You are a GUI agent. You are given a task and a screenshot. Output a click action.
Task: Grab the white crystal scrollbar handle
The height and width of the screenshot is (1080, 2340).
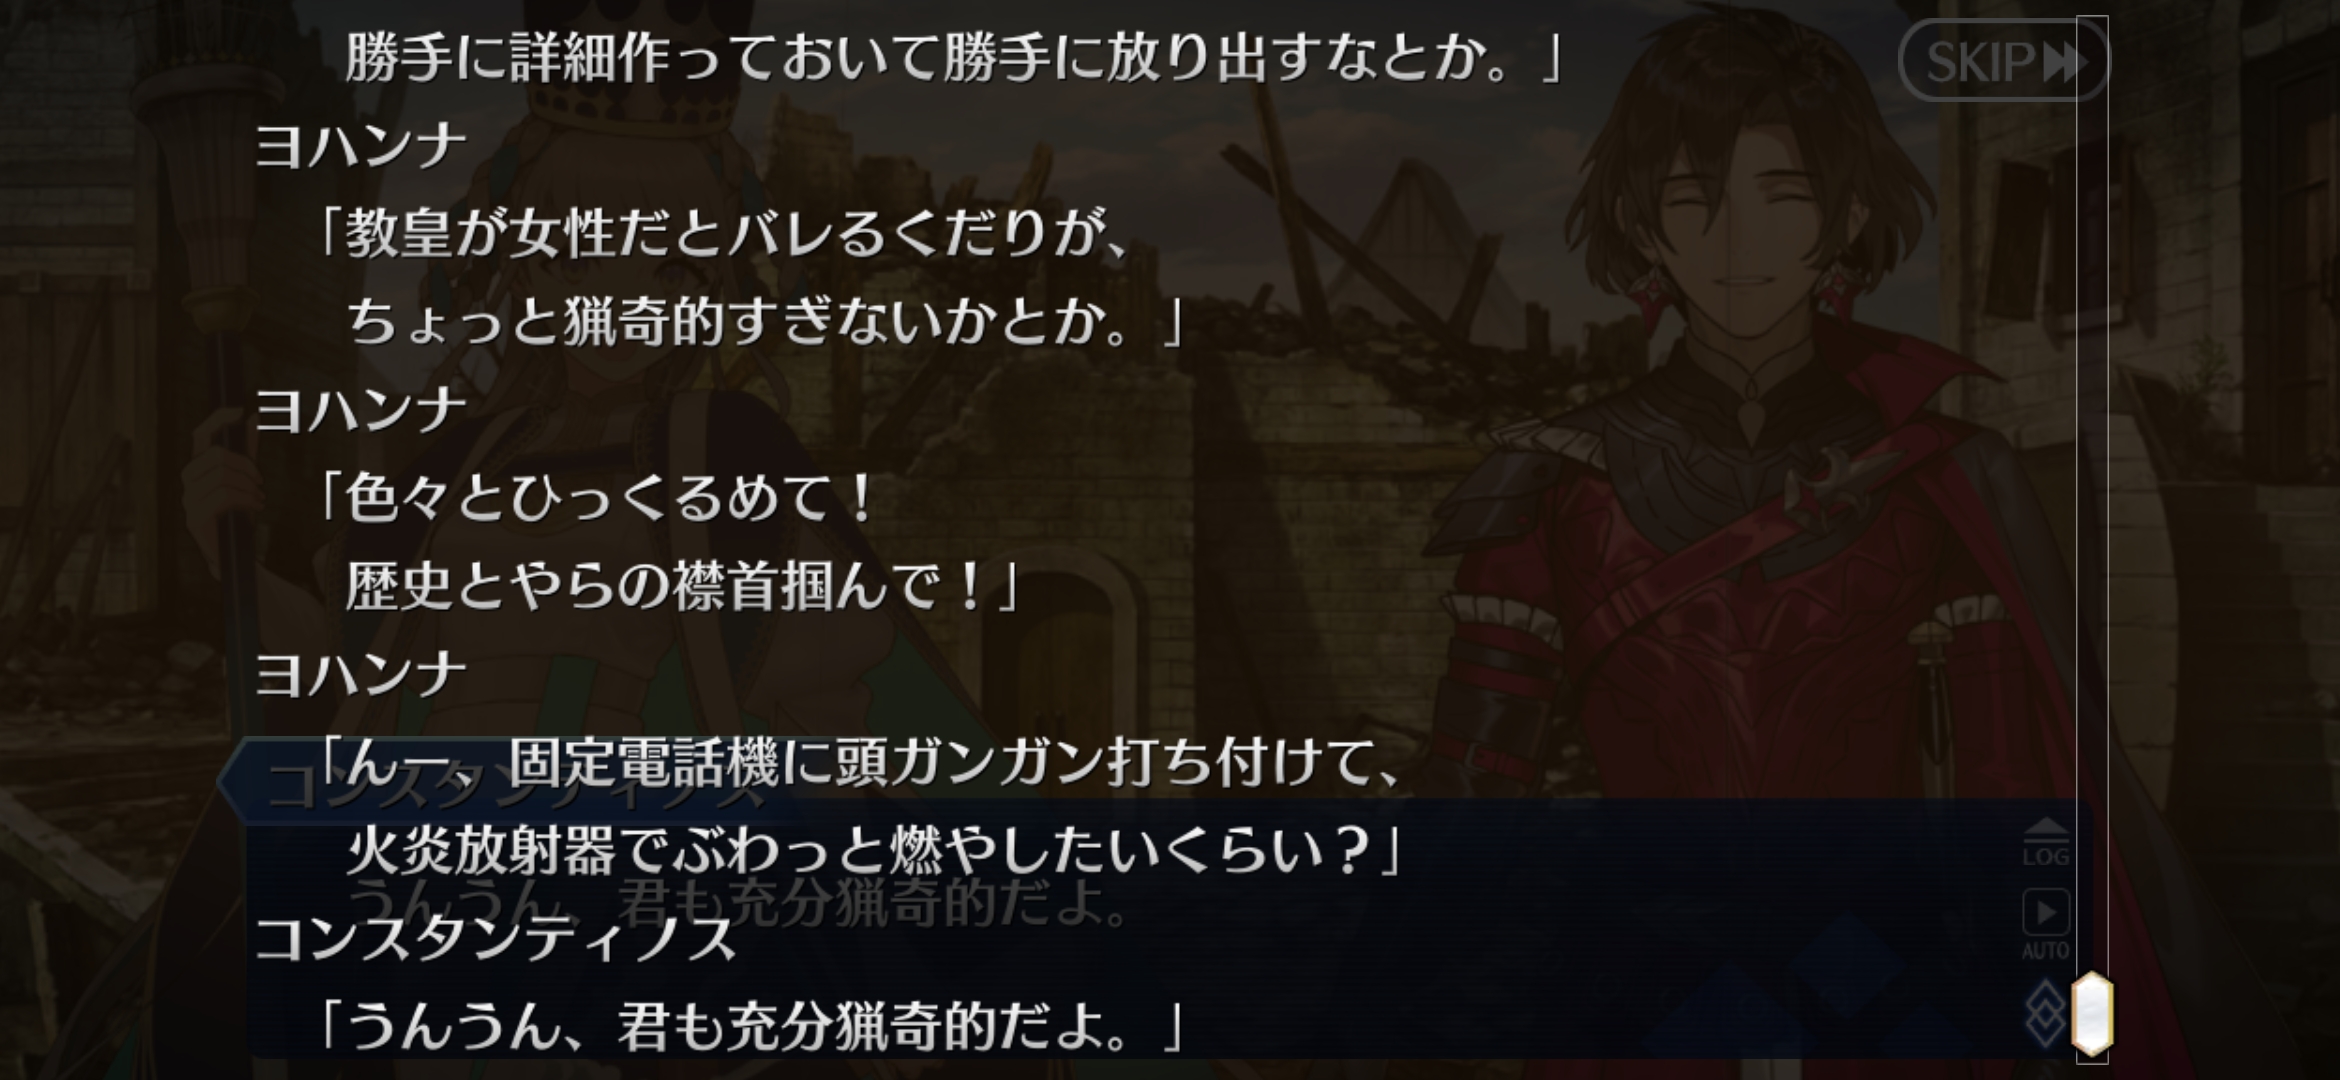click(2092, 1014)
